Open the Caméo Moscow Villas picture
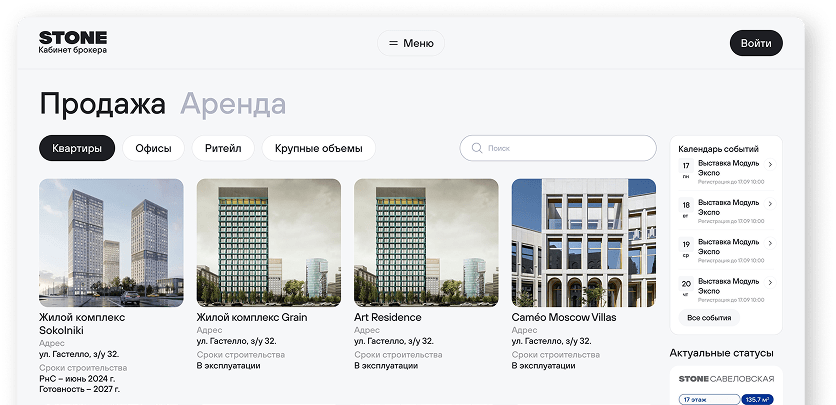The height and width of the screenshot is (405, 836). [583, 241]
